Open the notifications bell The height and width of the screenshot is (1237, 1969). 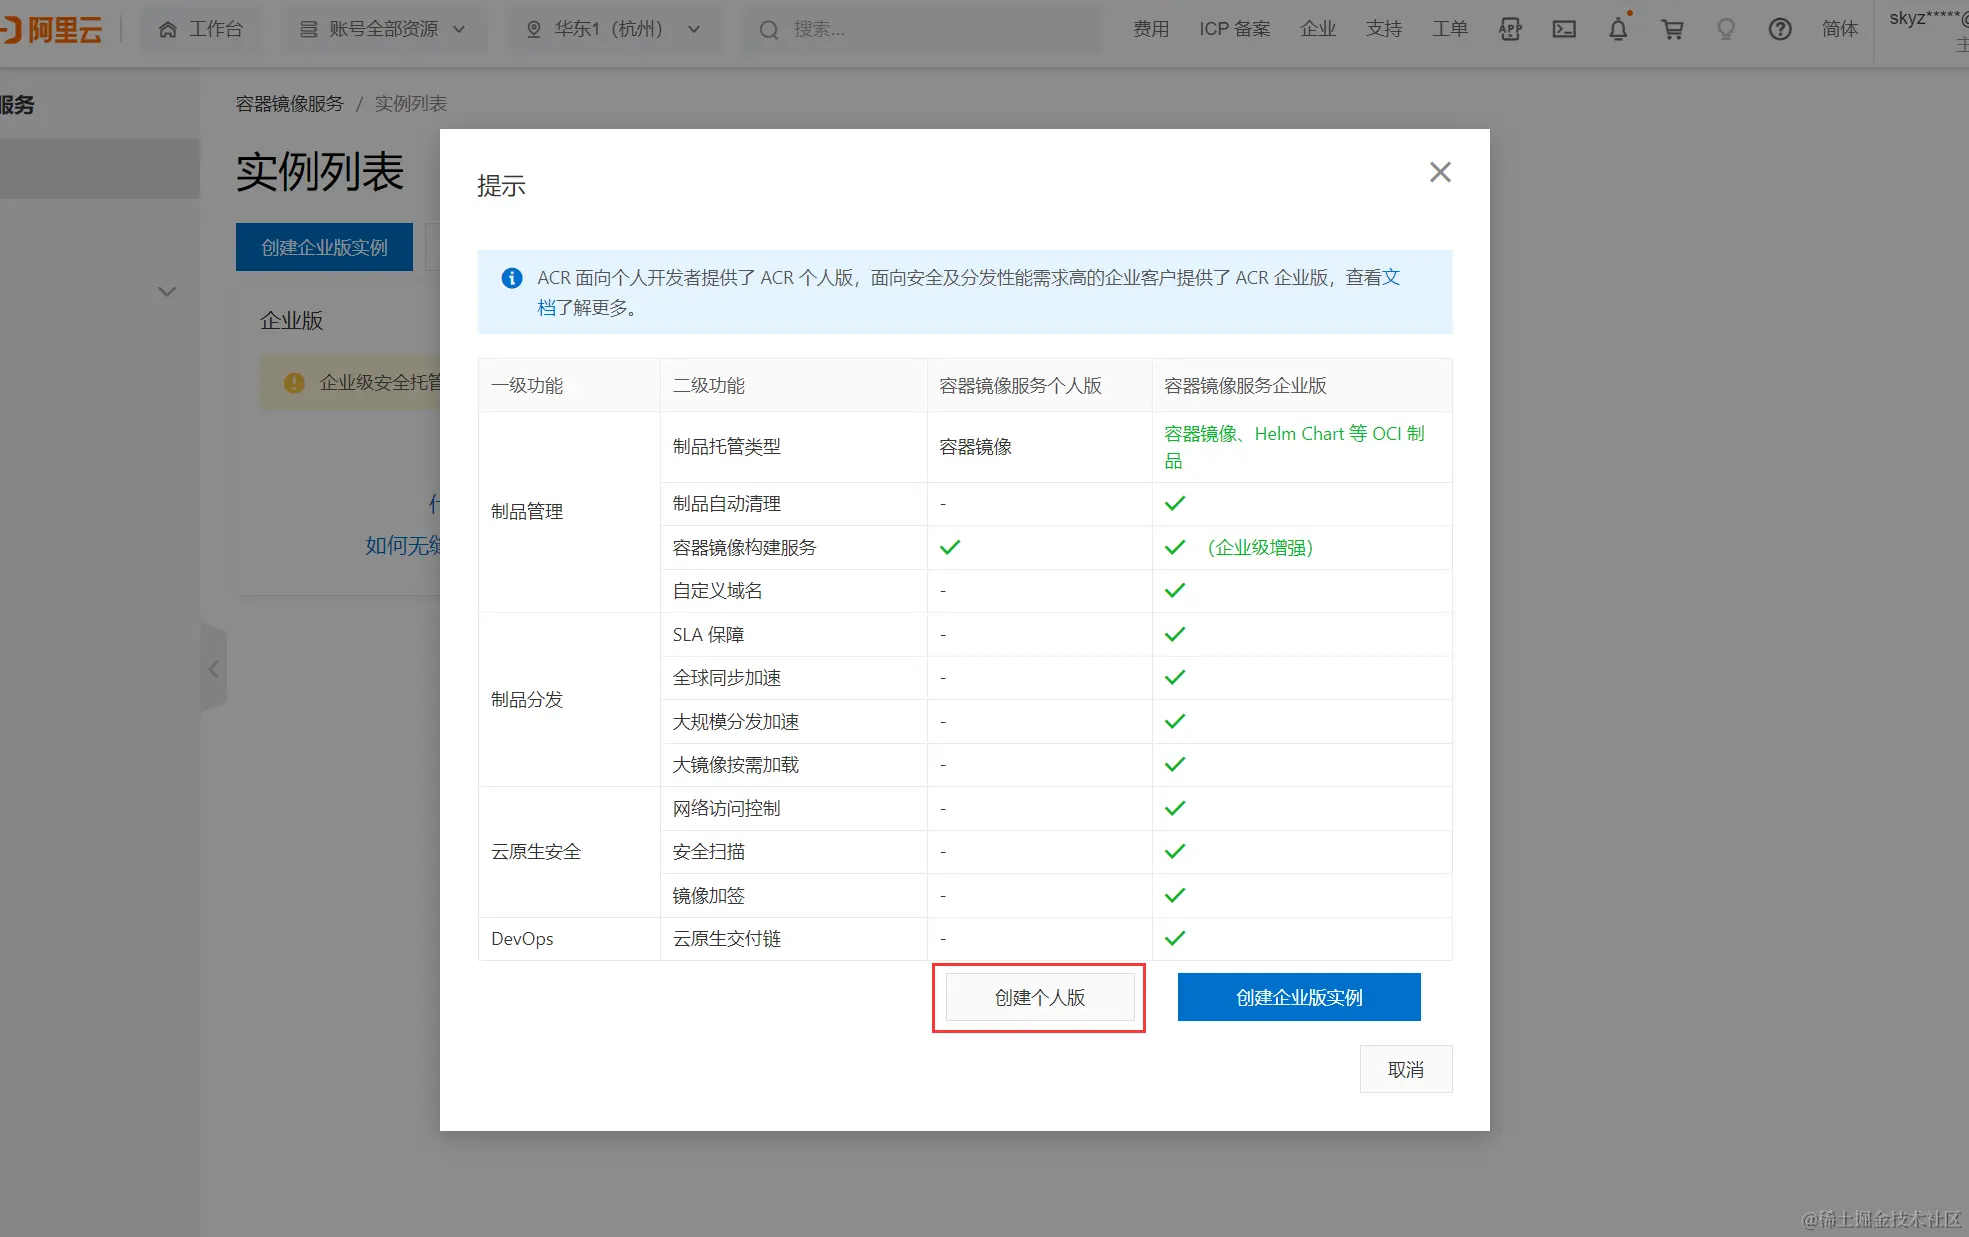coord(1618,29)
